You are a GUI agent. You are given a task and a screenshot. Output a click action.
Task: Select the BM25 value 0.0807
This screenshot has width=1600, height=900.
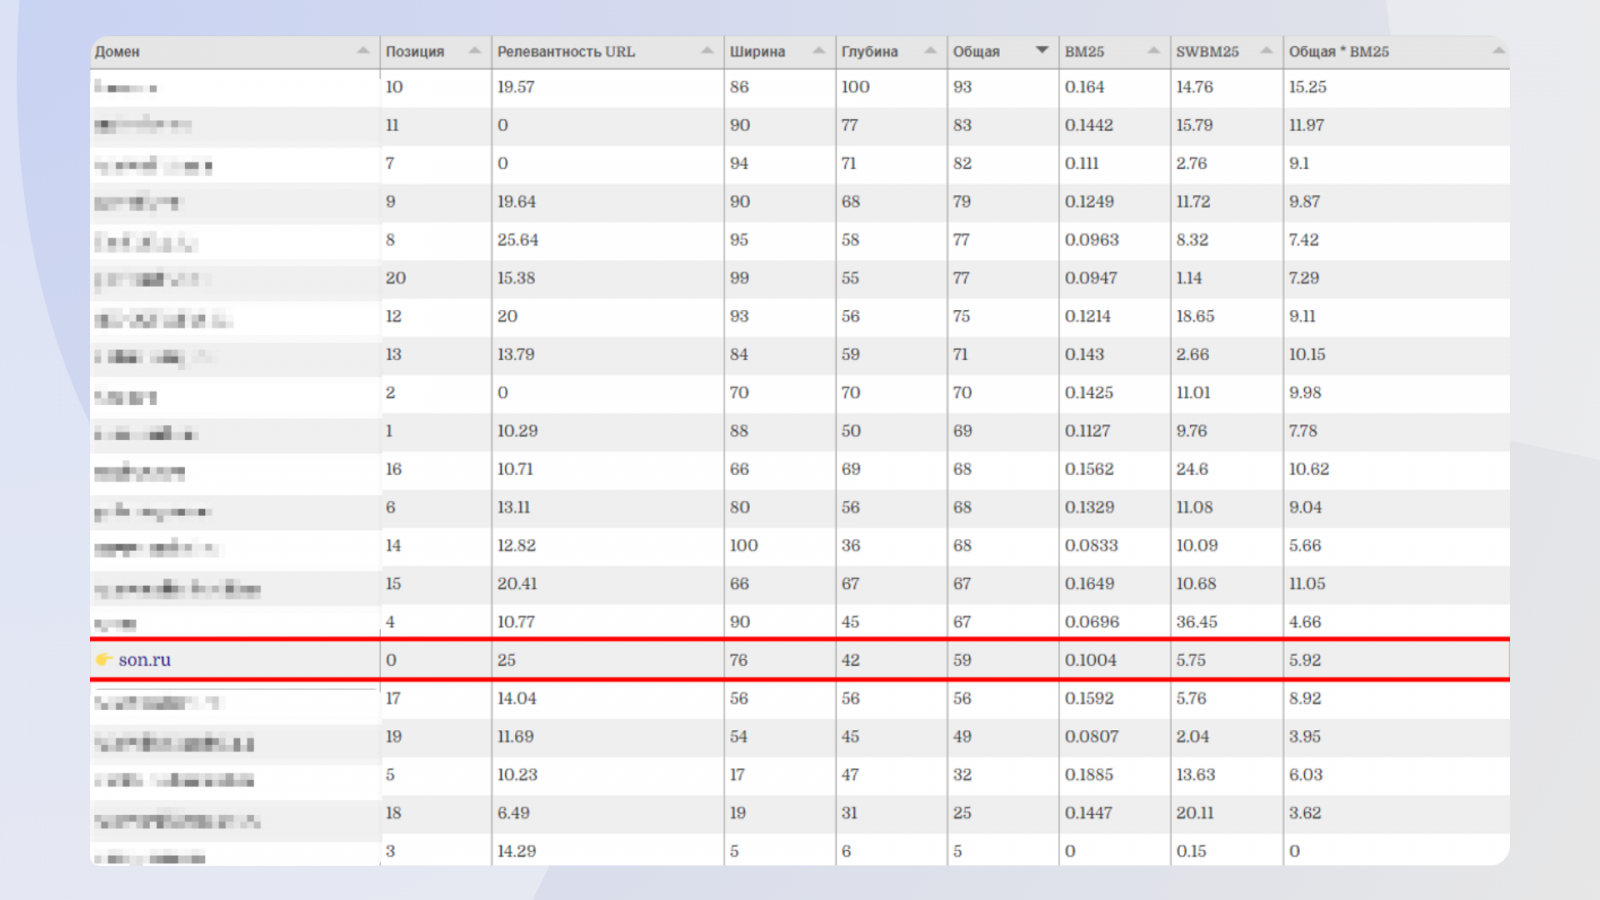1092,737
